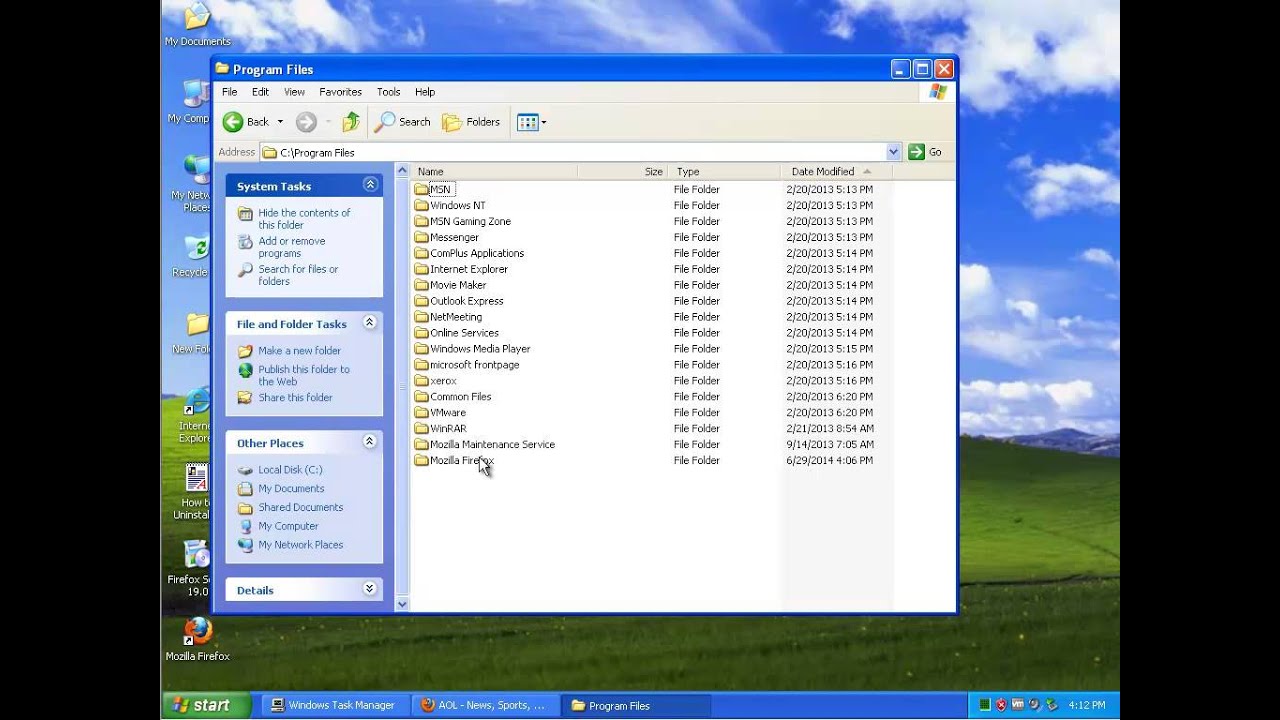Viewport: 1280px width, 720px height.
Task: Select the Mozilla Maintenance Service folder icon
Action: point(421,444)
